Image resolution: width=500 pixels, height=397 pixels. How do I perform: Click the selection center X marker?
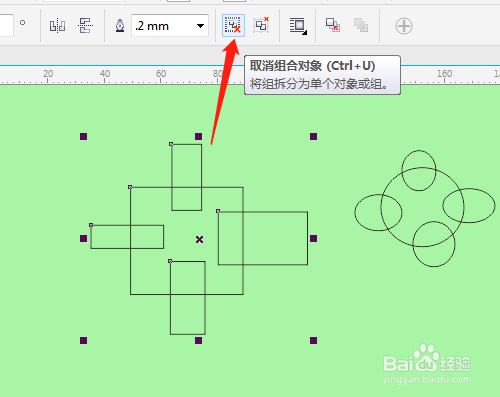tap(199, 239)
